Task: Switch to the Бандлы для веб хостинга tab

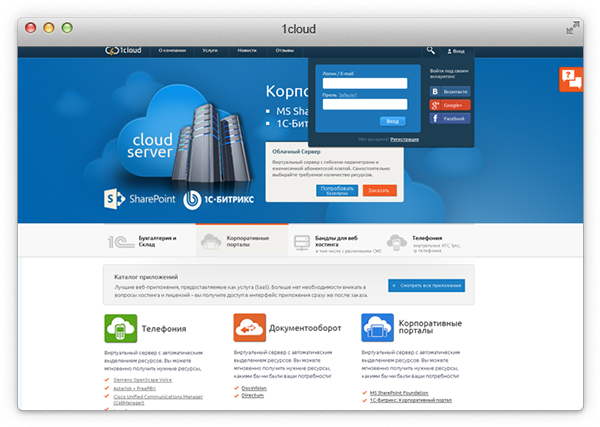Action: [x=335, y=241]
